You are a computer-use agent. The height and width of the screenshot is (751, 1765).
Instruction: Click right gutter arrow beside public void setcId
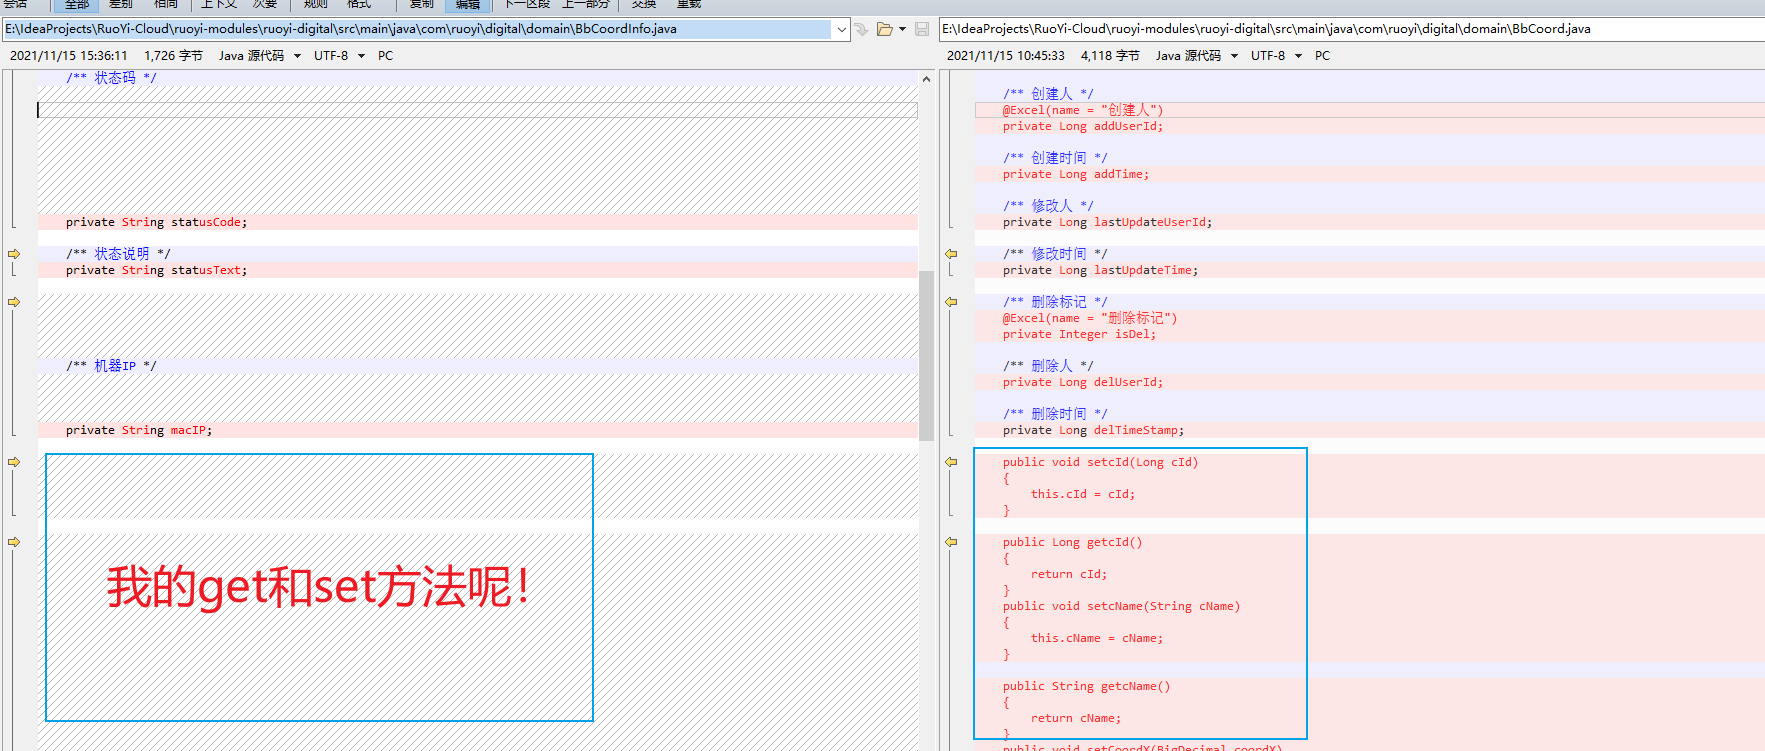tap(951, 462)
